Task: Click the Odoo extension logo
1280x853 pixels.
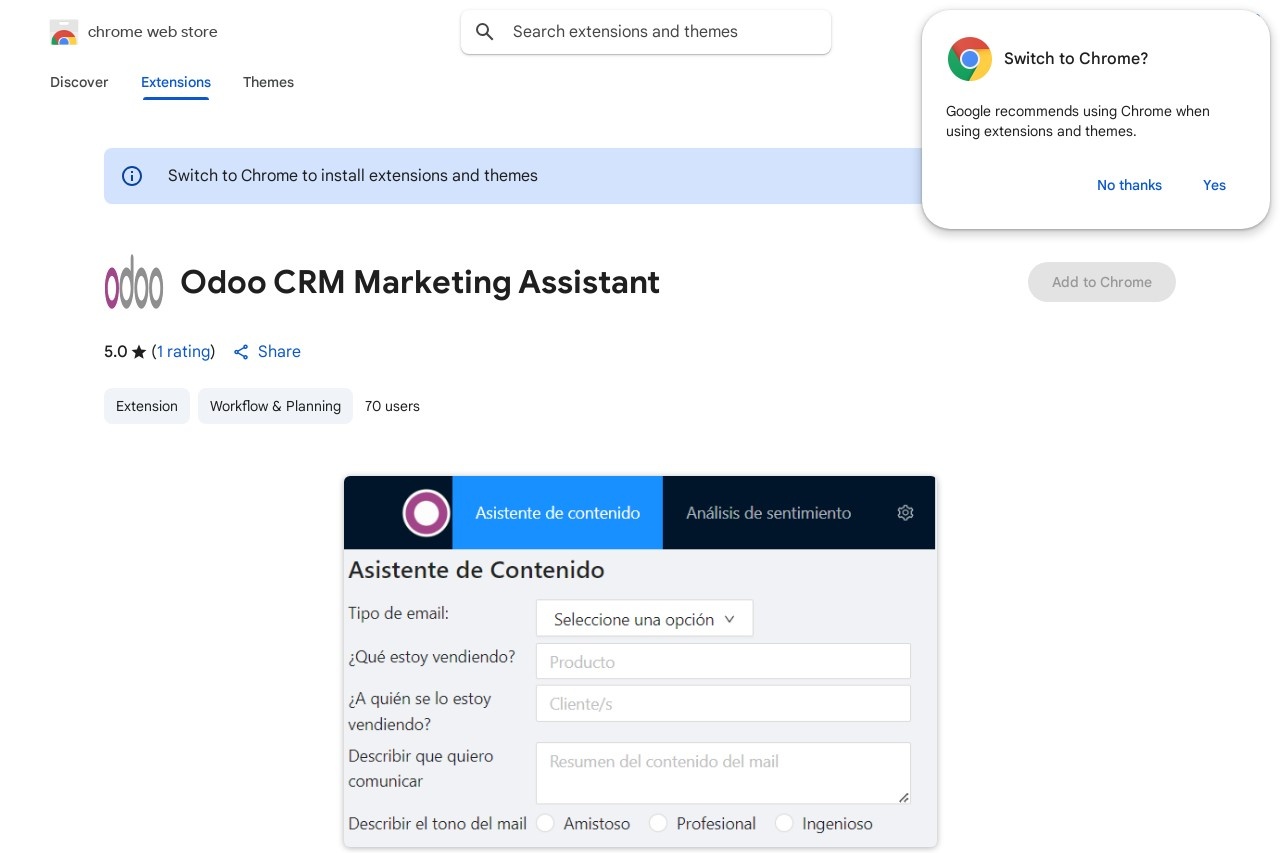Action: point(134,282)
